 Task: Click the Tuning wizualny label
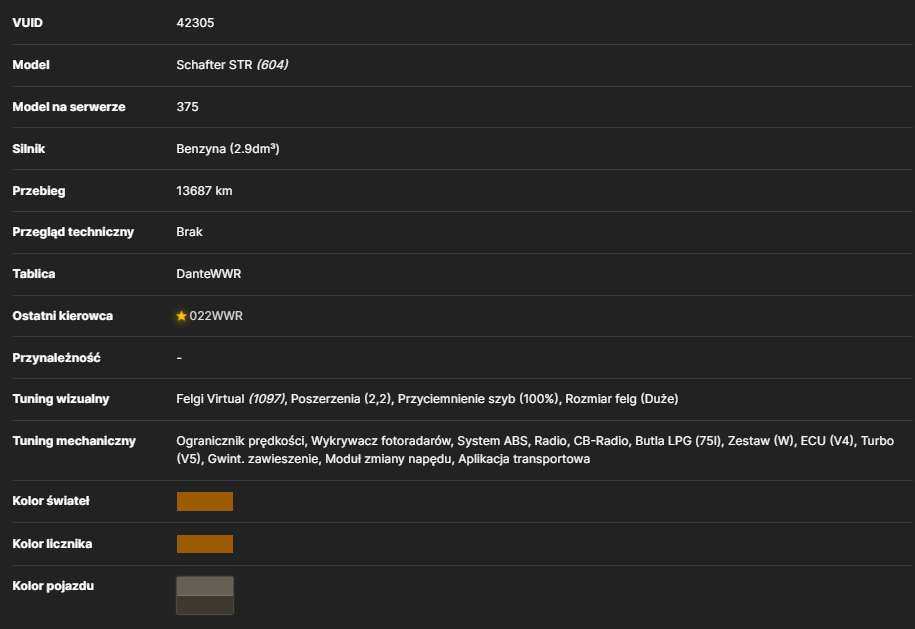[x=61, y=399]
